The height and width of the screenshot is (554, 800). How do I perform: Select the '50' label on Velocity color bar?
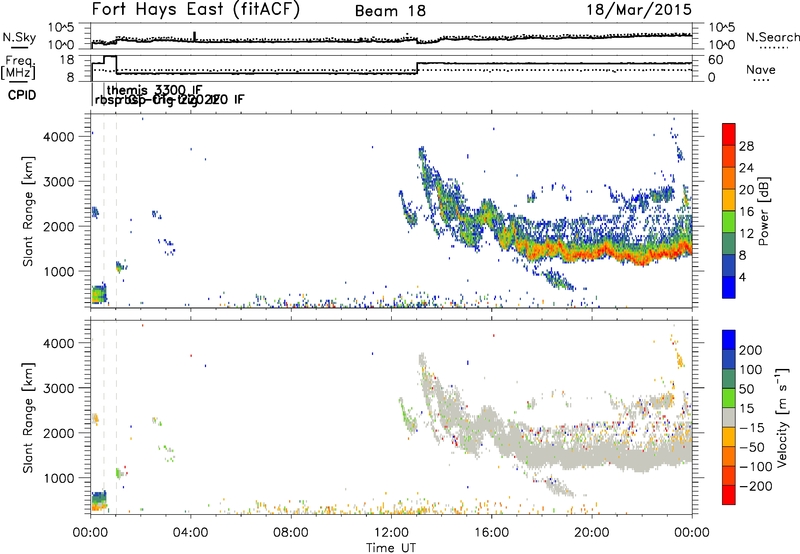pyautogui.click(x=746, y=389)
